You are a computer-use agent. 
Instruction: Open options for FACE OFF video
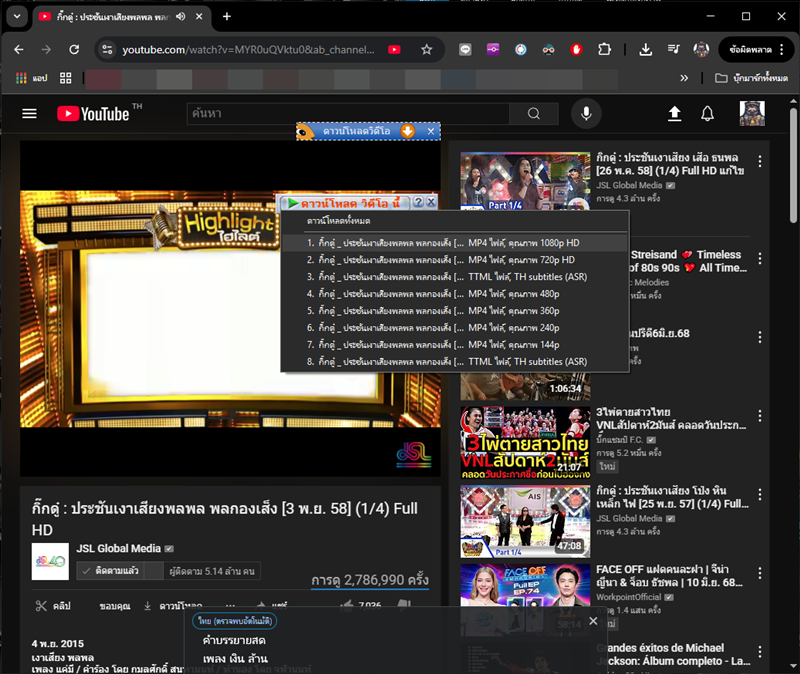click(760, 573)
